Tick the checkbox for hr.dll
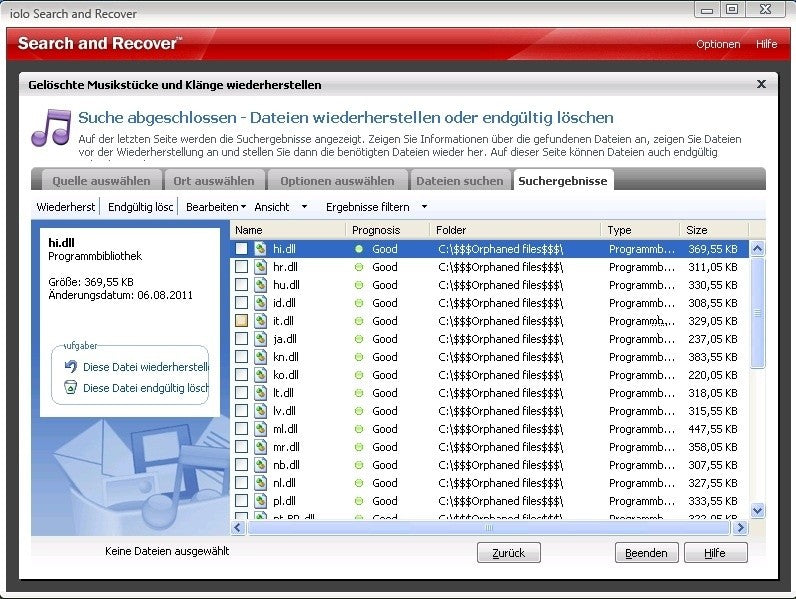 242,267
